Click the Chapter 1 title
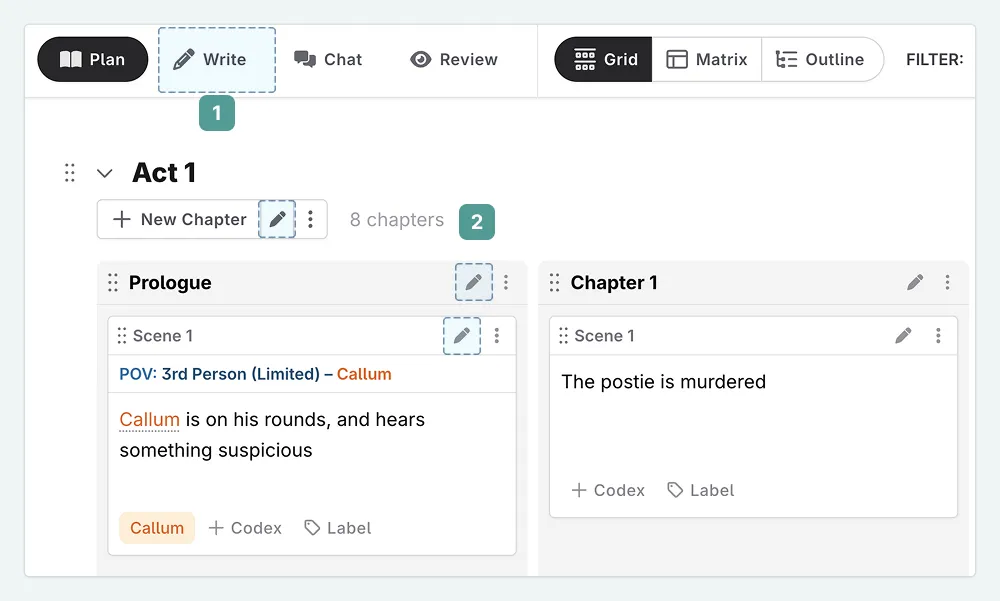The height and width of the screenshot is (601, 1000). click(614, 283)
